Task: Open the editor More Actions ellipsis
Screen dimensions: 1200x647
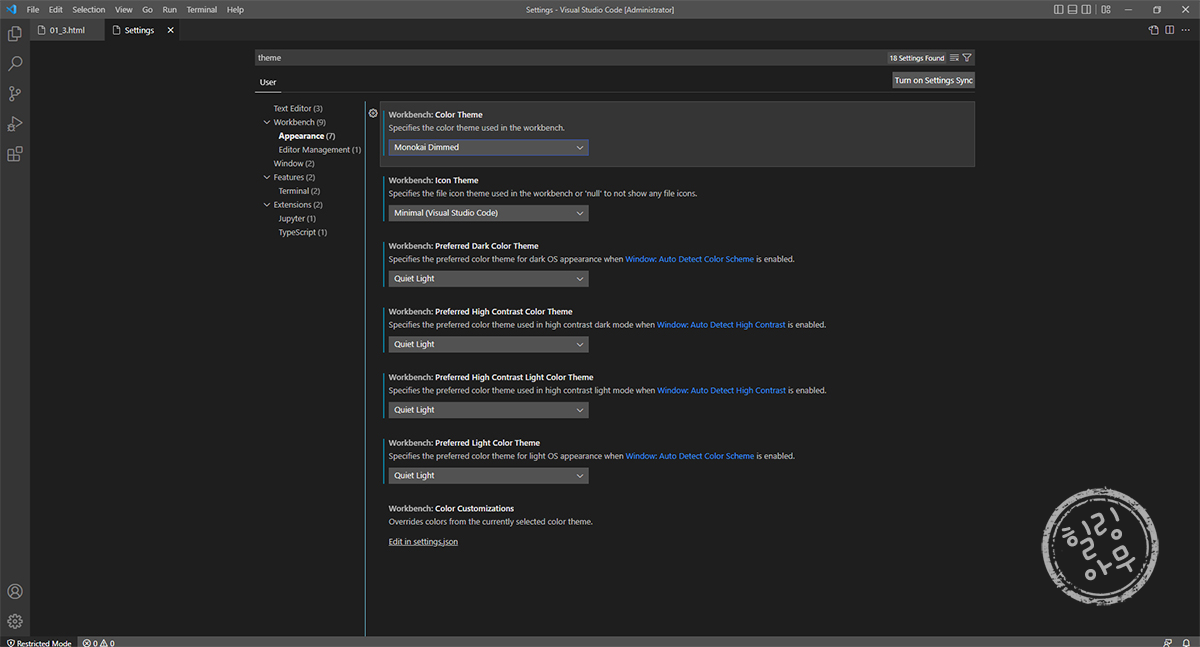Action: (x=1186, y=30)
